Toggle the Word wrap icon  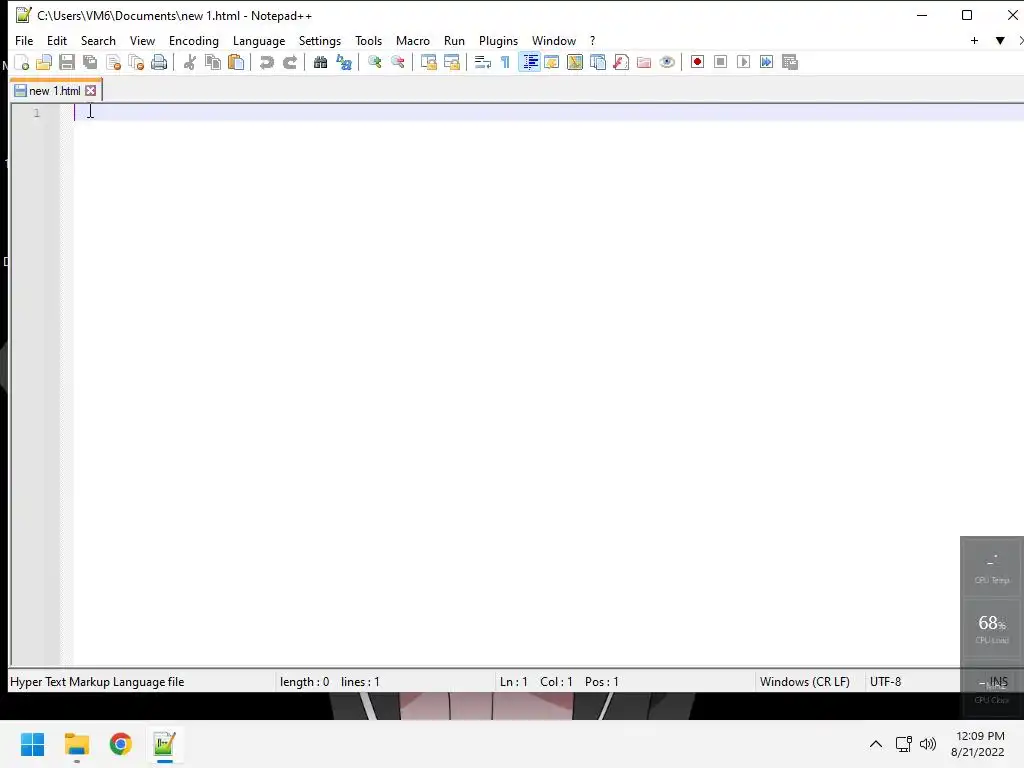[x=482, y=62]
